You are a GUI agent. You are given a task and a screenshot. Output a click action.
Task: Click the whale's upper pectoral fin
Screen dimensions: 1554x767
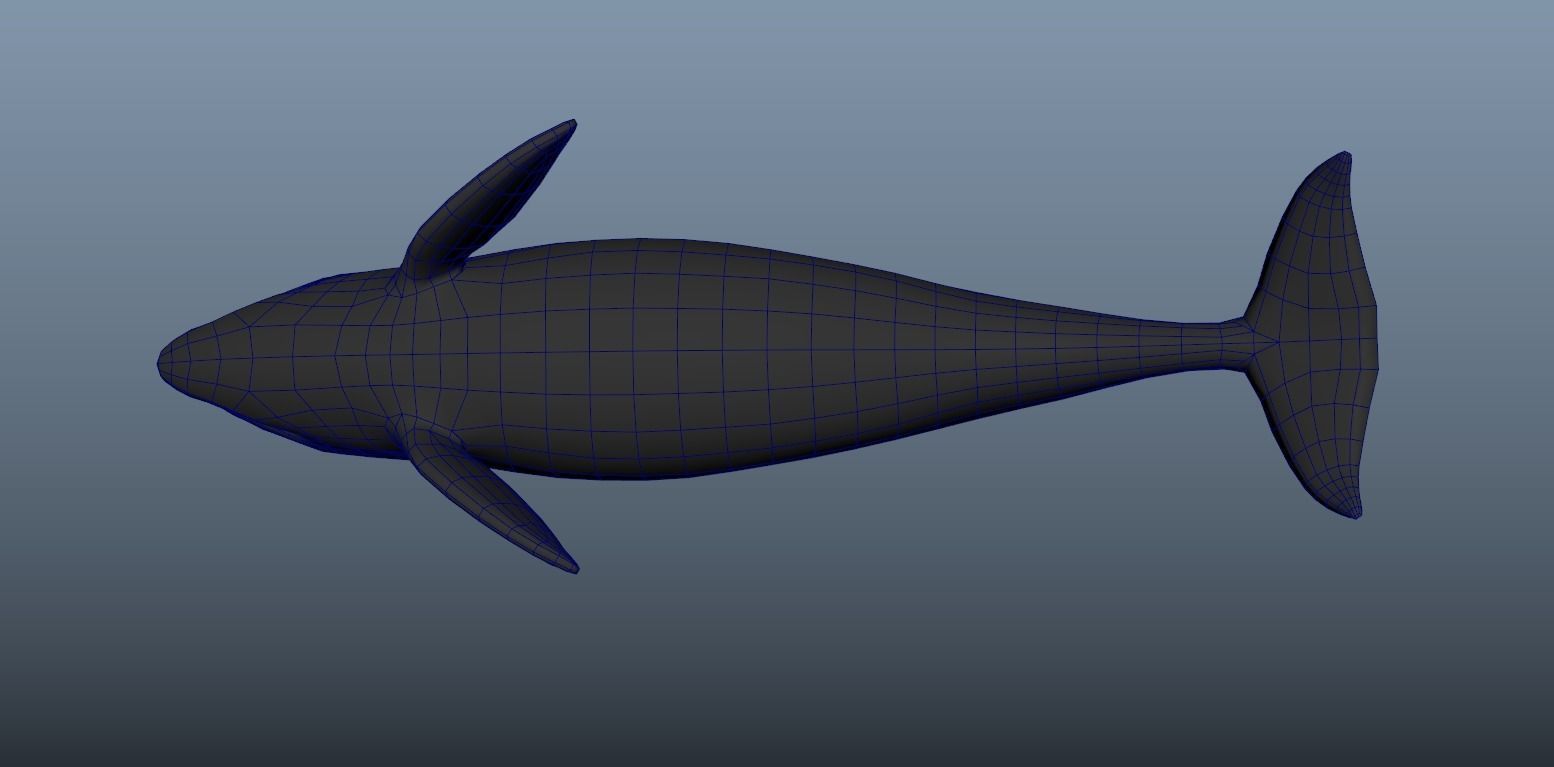[x=488, y=203]
